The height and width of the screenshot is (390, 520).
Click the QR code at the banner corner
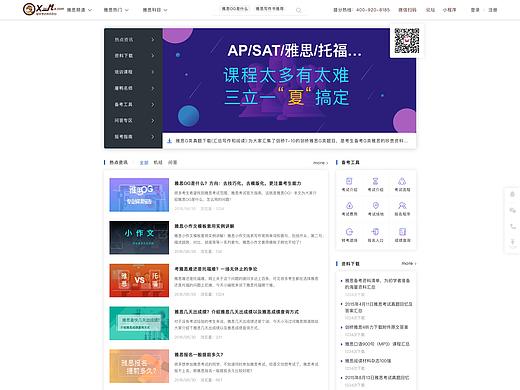(407, 41)
